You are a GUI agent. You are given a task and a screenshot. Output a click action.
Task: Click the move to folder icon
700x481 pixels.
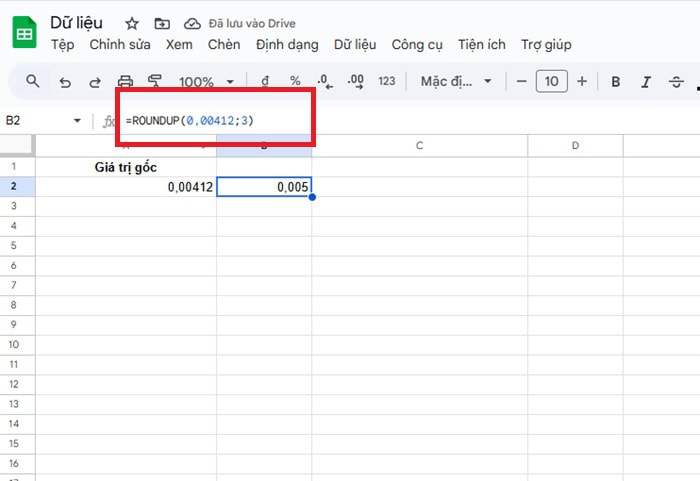coord(162,23)
